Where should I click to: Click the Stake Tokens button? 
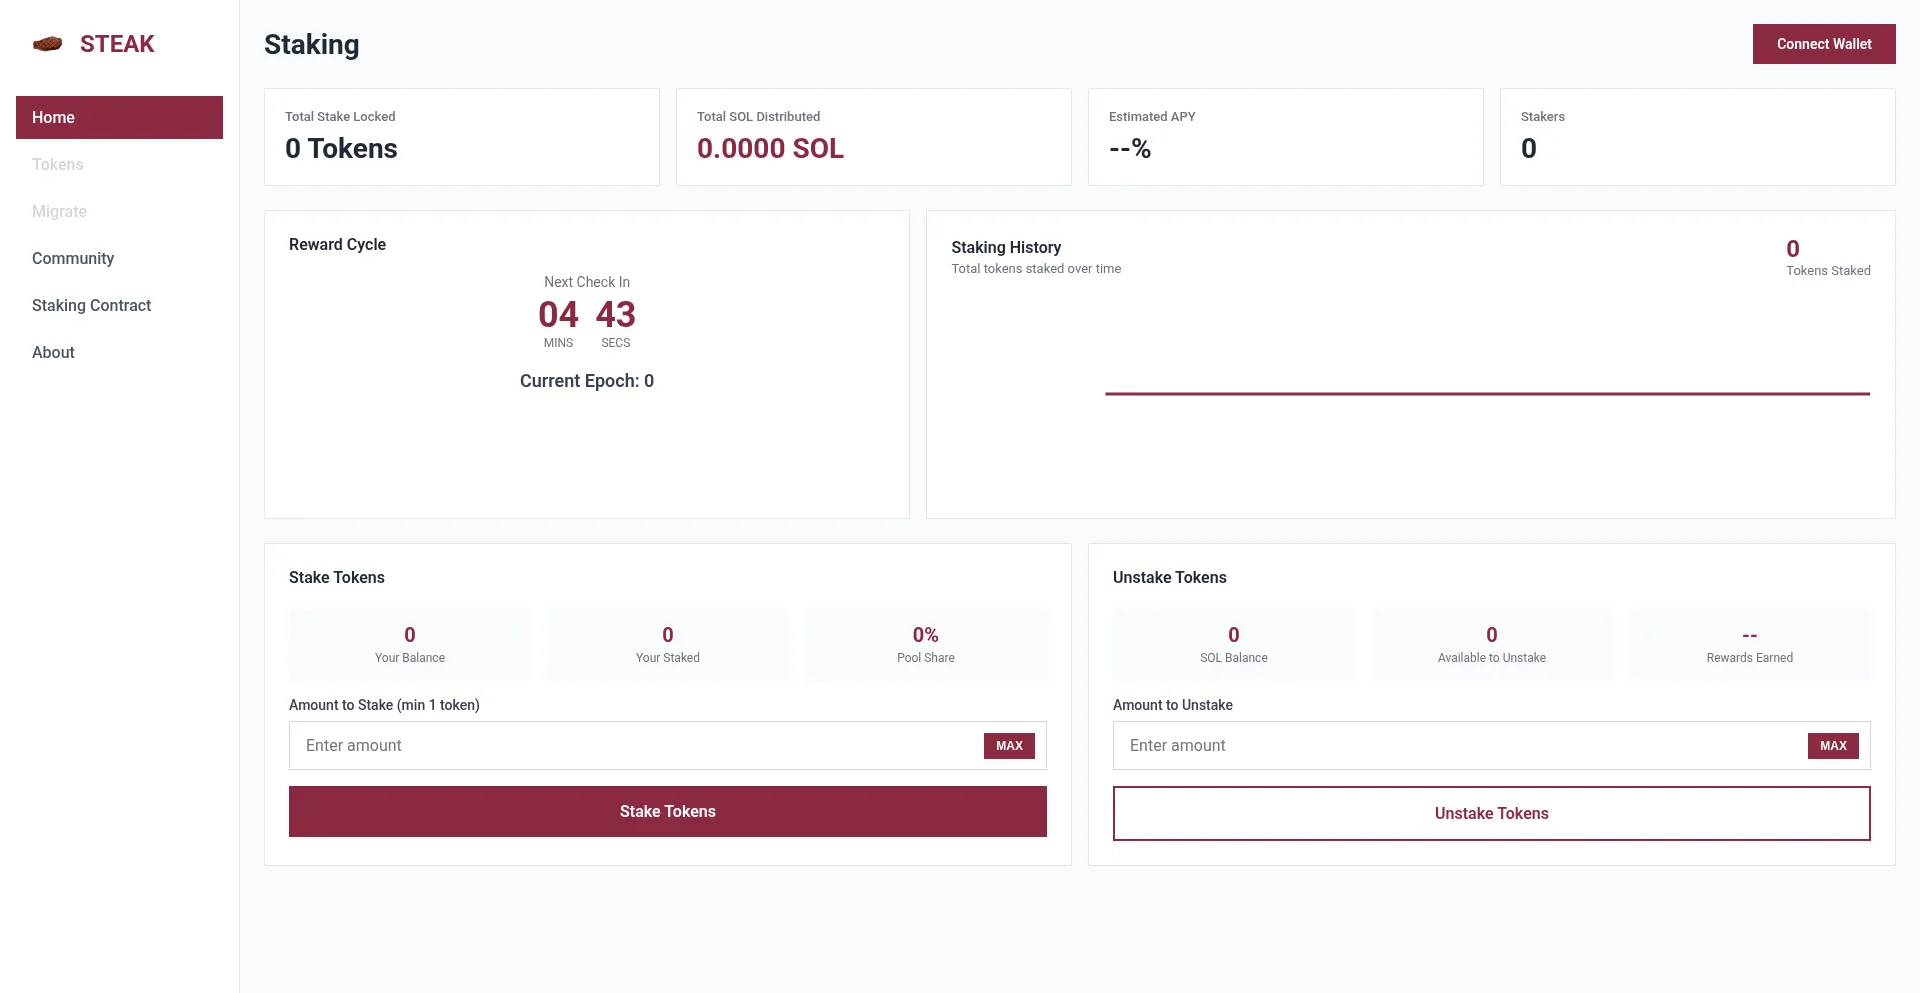pyautogui.click(x=667, y=811)
